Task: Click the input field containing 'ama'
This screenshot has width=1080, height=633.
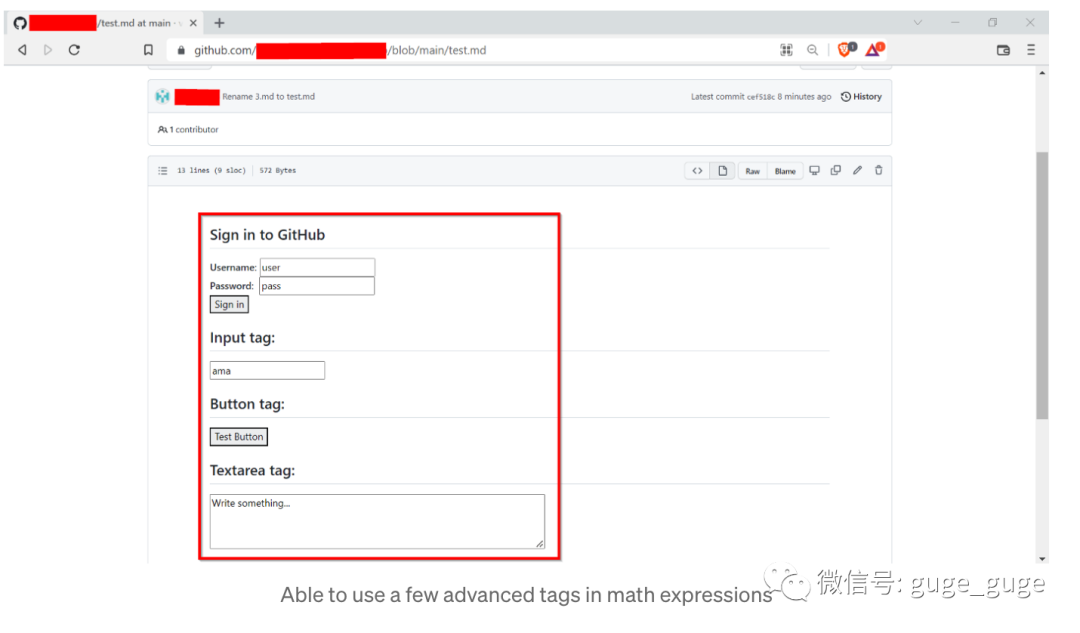Action: click(267, 371)
